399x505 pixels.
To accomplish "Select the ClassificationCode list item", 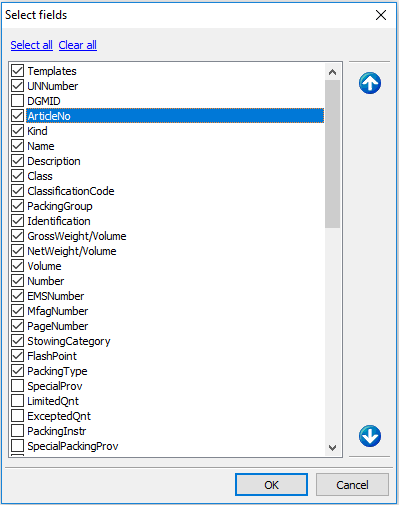I will point(71,191).
